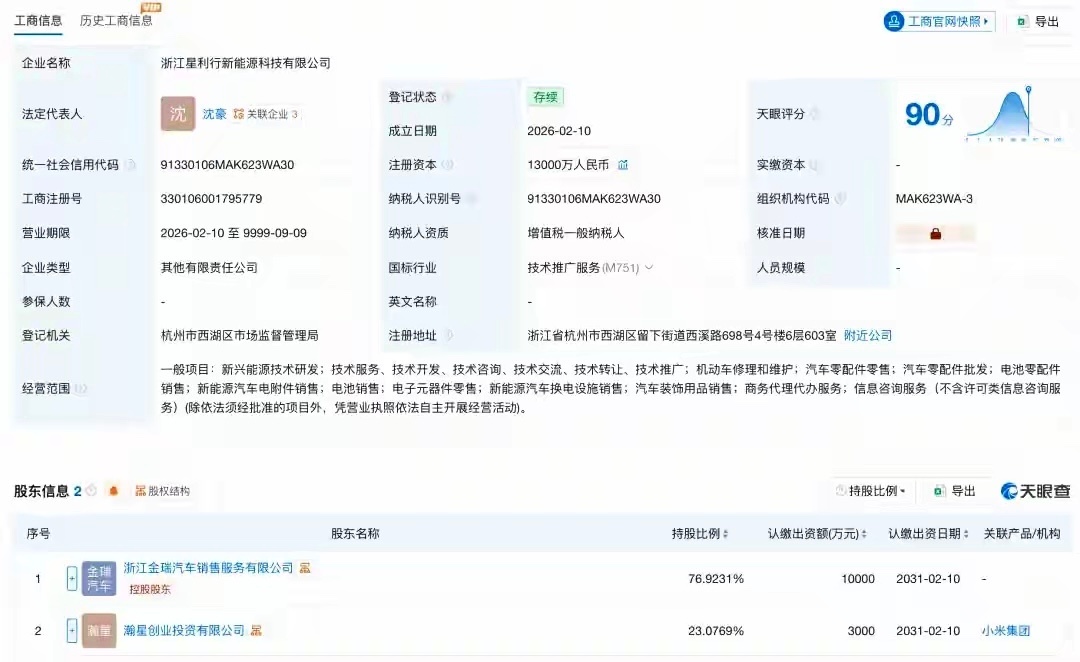Image resolution: width=1080 pixels, height=662 pixels.
Task: Click the 90分 score value
Action: coord(929,115)
